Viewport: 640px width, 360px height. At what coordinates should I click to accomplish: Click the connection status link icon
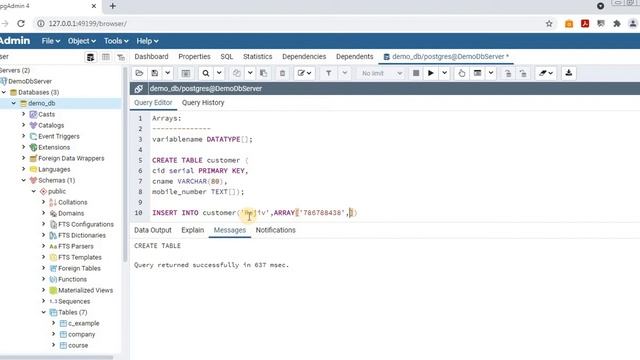139,89
